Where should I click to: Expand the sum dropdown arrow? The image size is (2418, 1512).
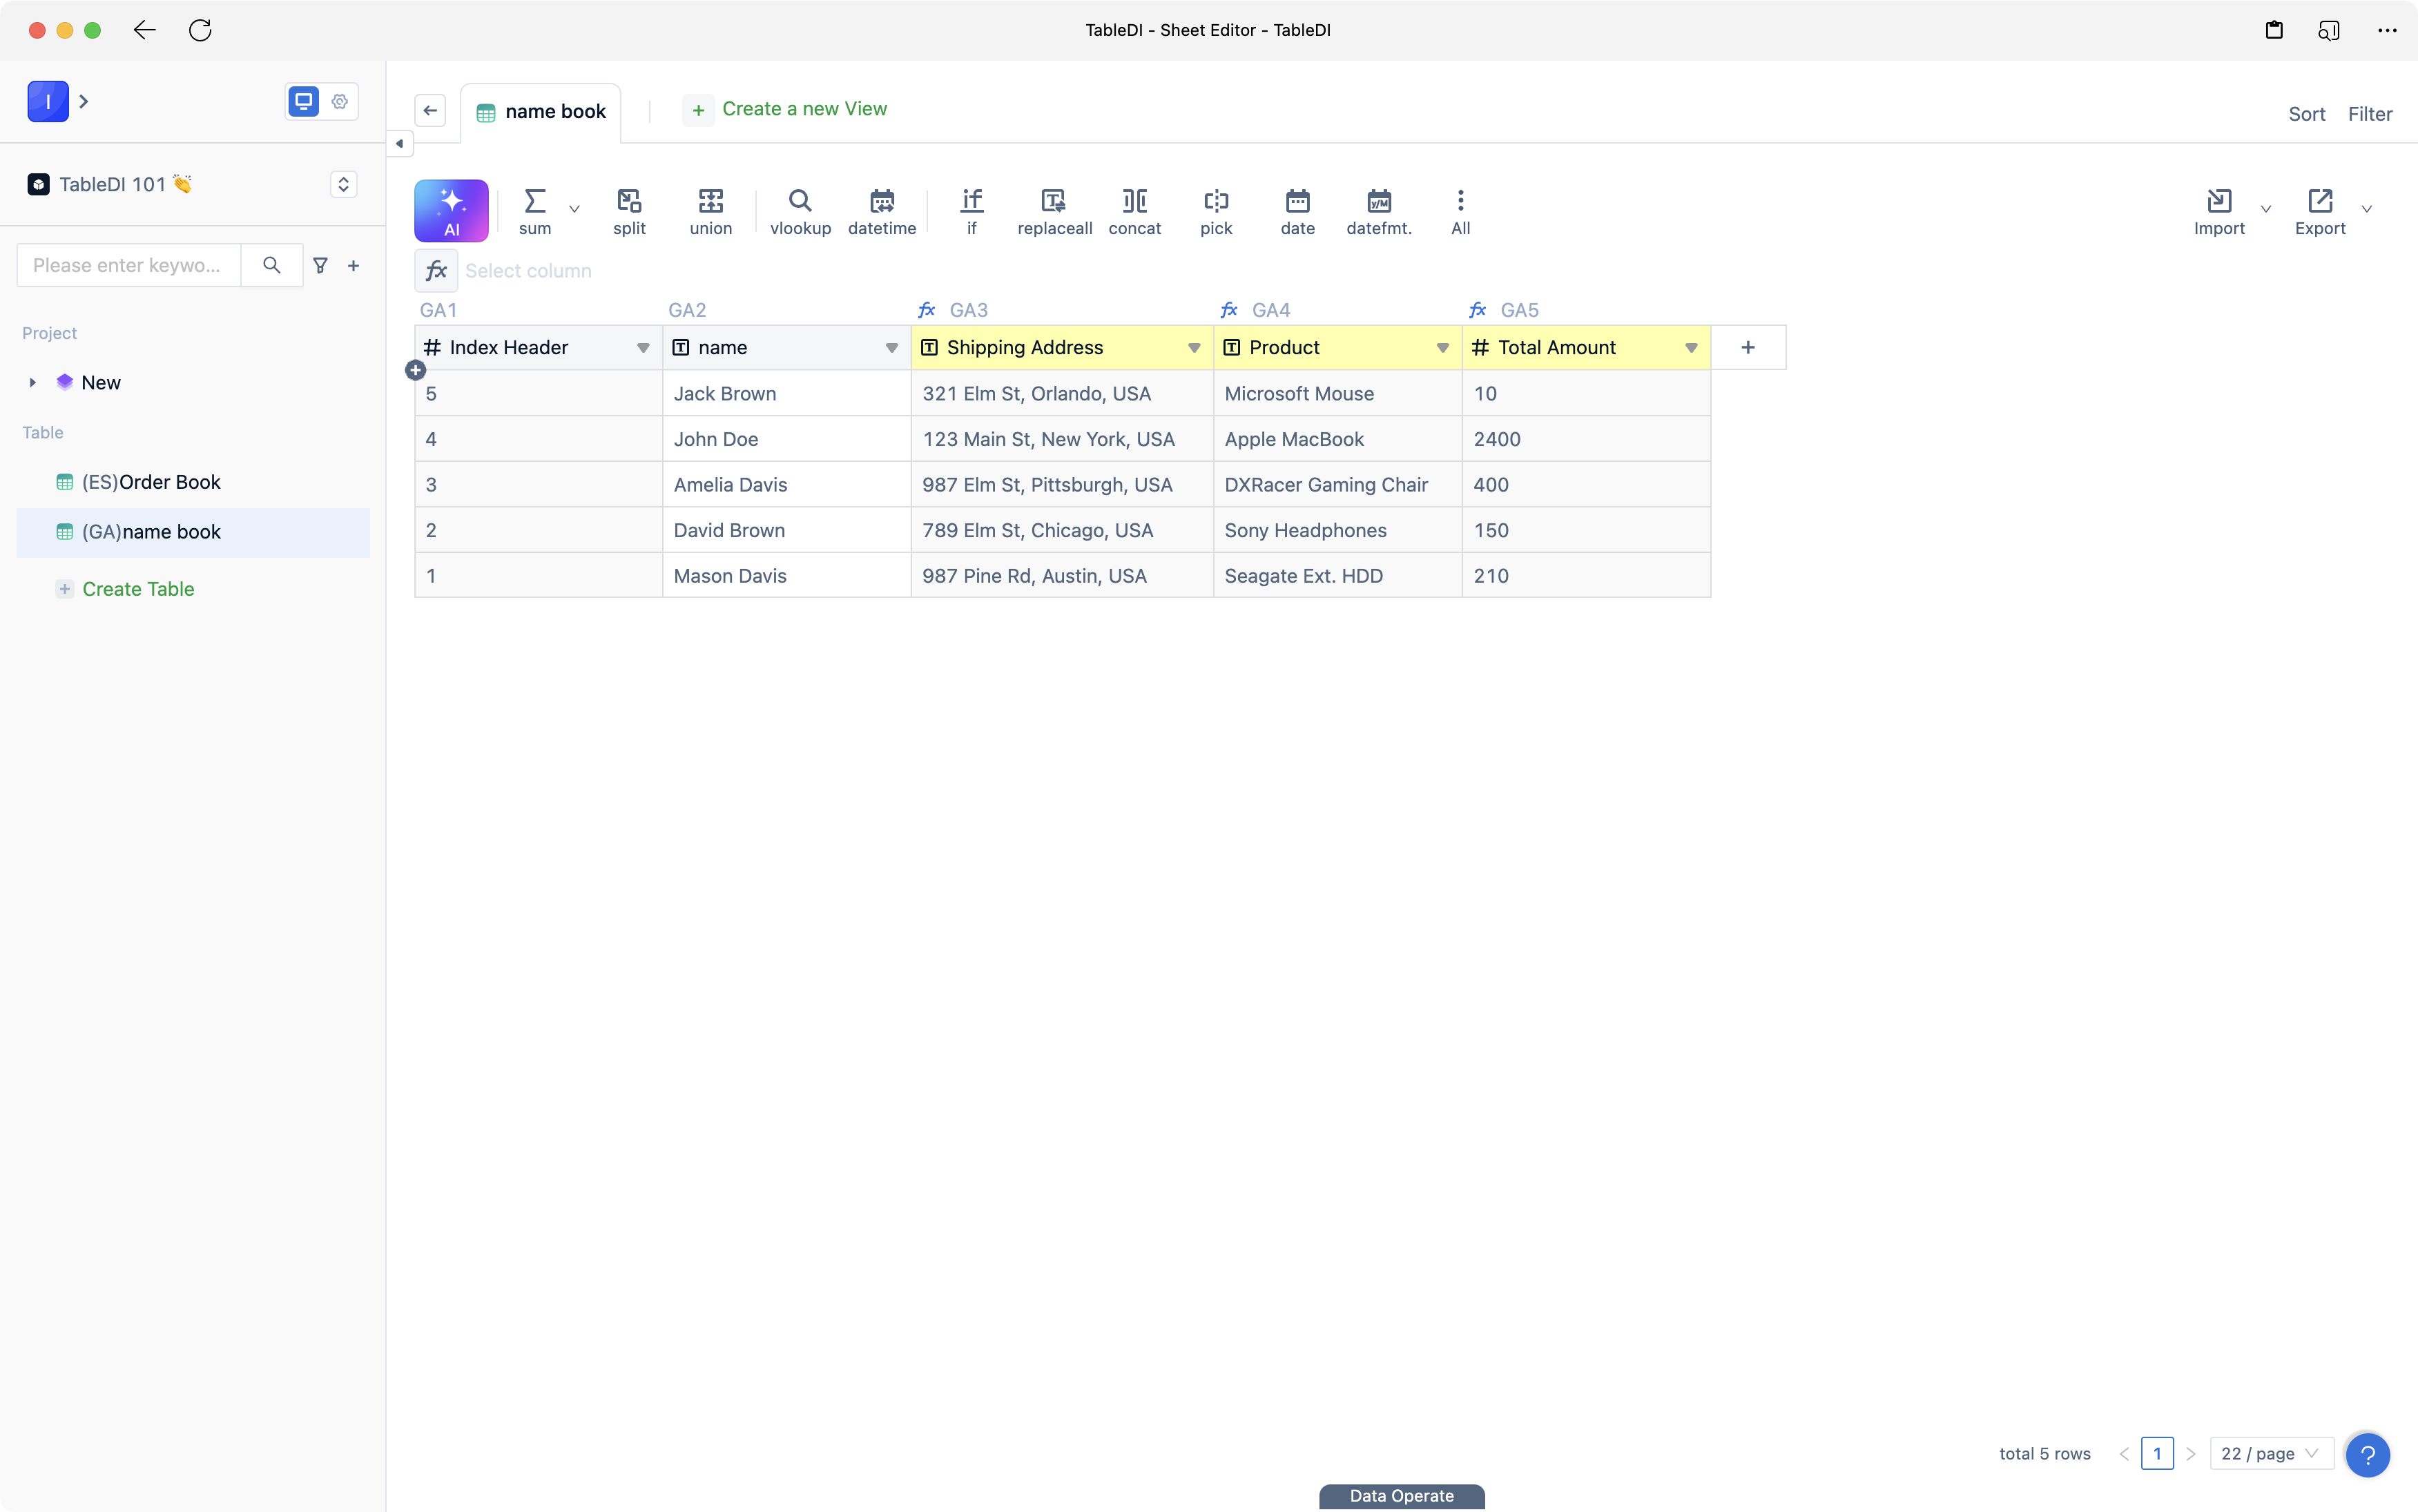point(574,209)
